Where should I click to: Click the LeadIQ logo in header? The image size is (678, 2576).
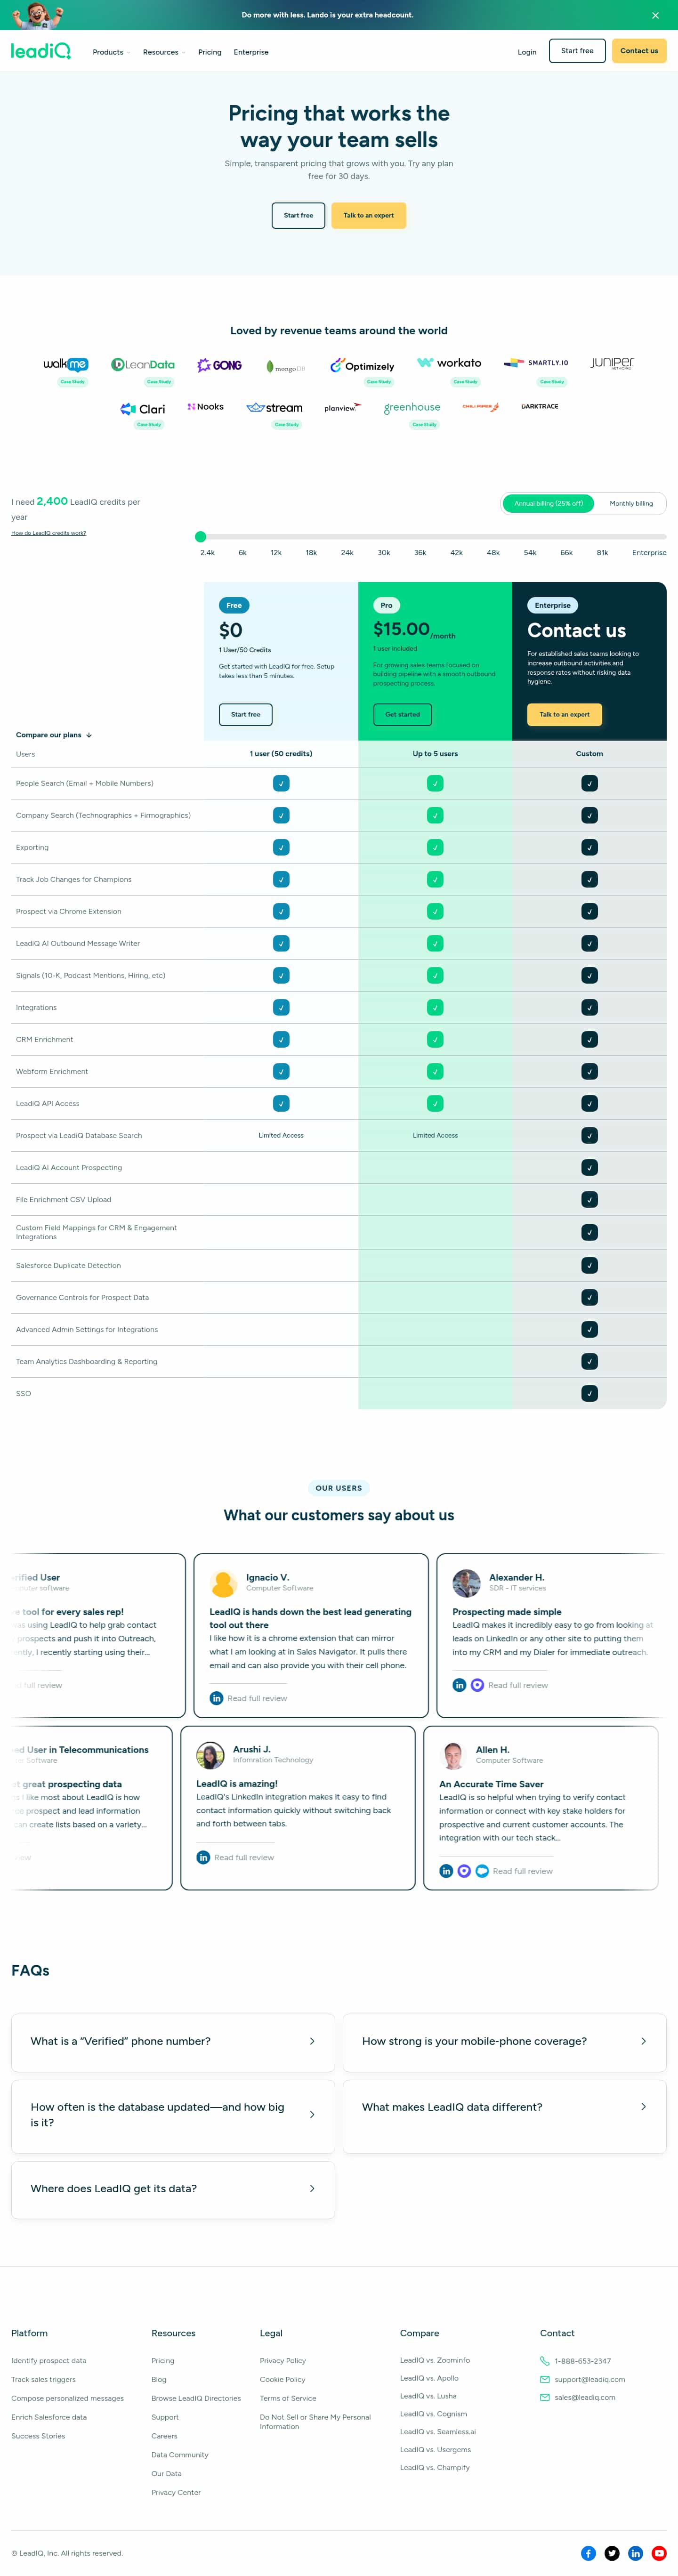41,51
